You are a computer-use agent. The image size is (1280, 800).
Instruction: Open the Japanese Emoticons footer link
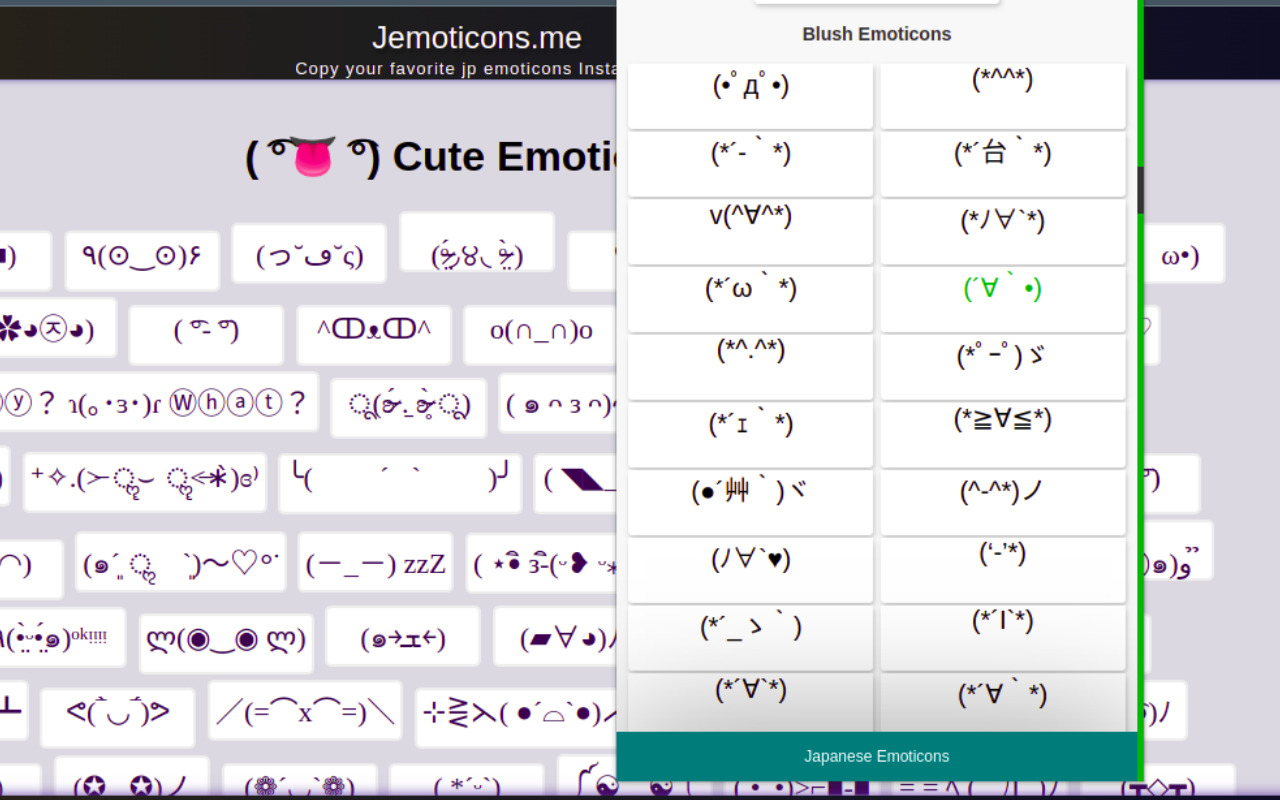click(x=877, y=756)
